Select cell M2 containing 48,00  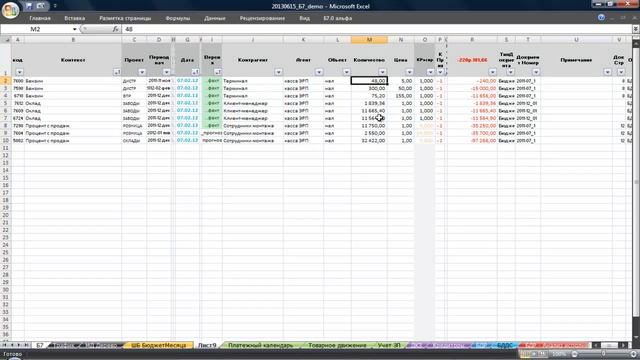369,81
